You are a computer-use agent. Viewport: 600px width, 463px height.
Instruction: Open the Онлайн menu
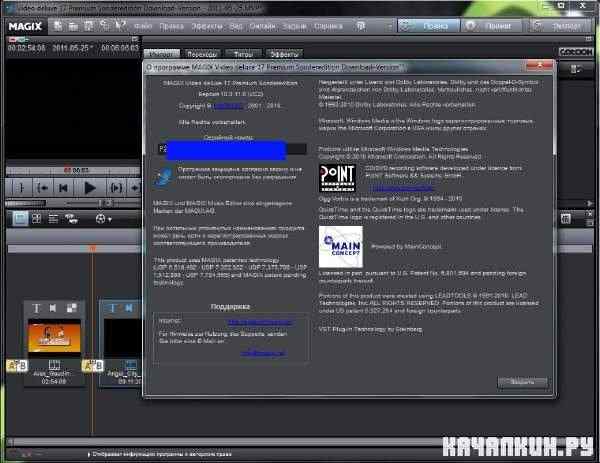pyautogui.click(x=262, y=26)
